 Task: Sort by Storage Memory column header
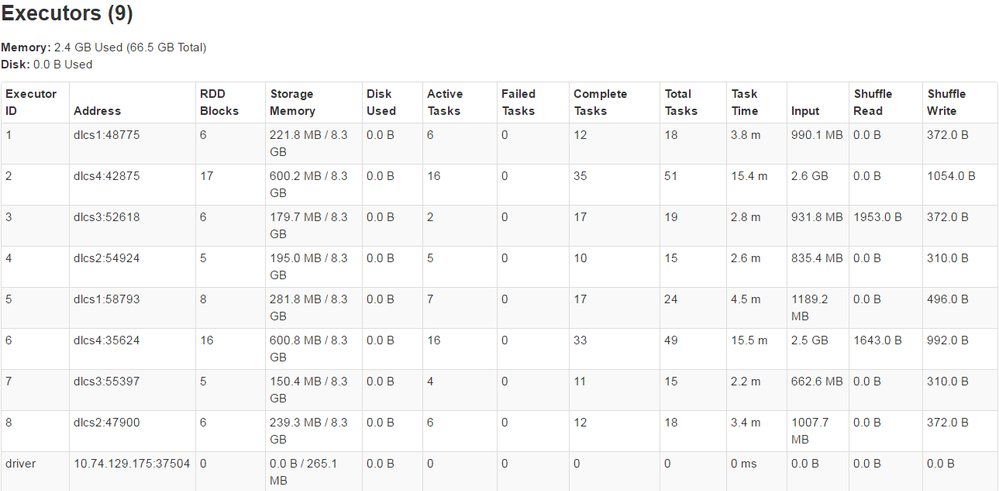pyautogui.click(x=293, y=102)
